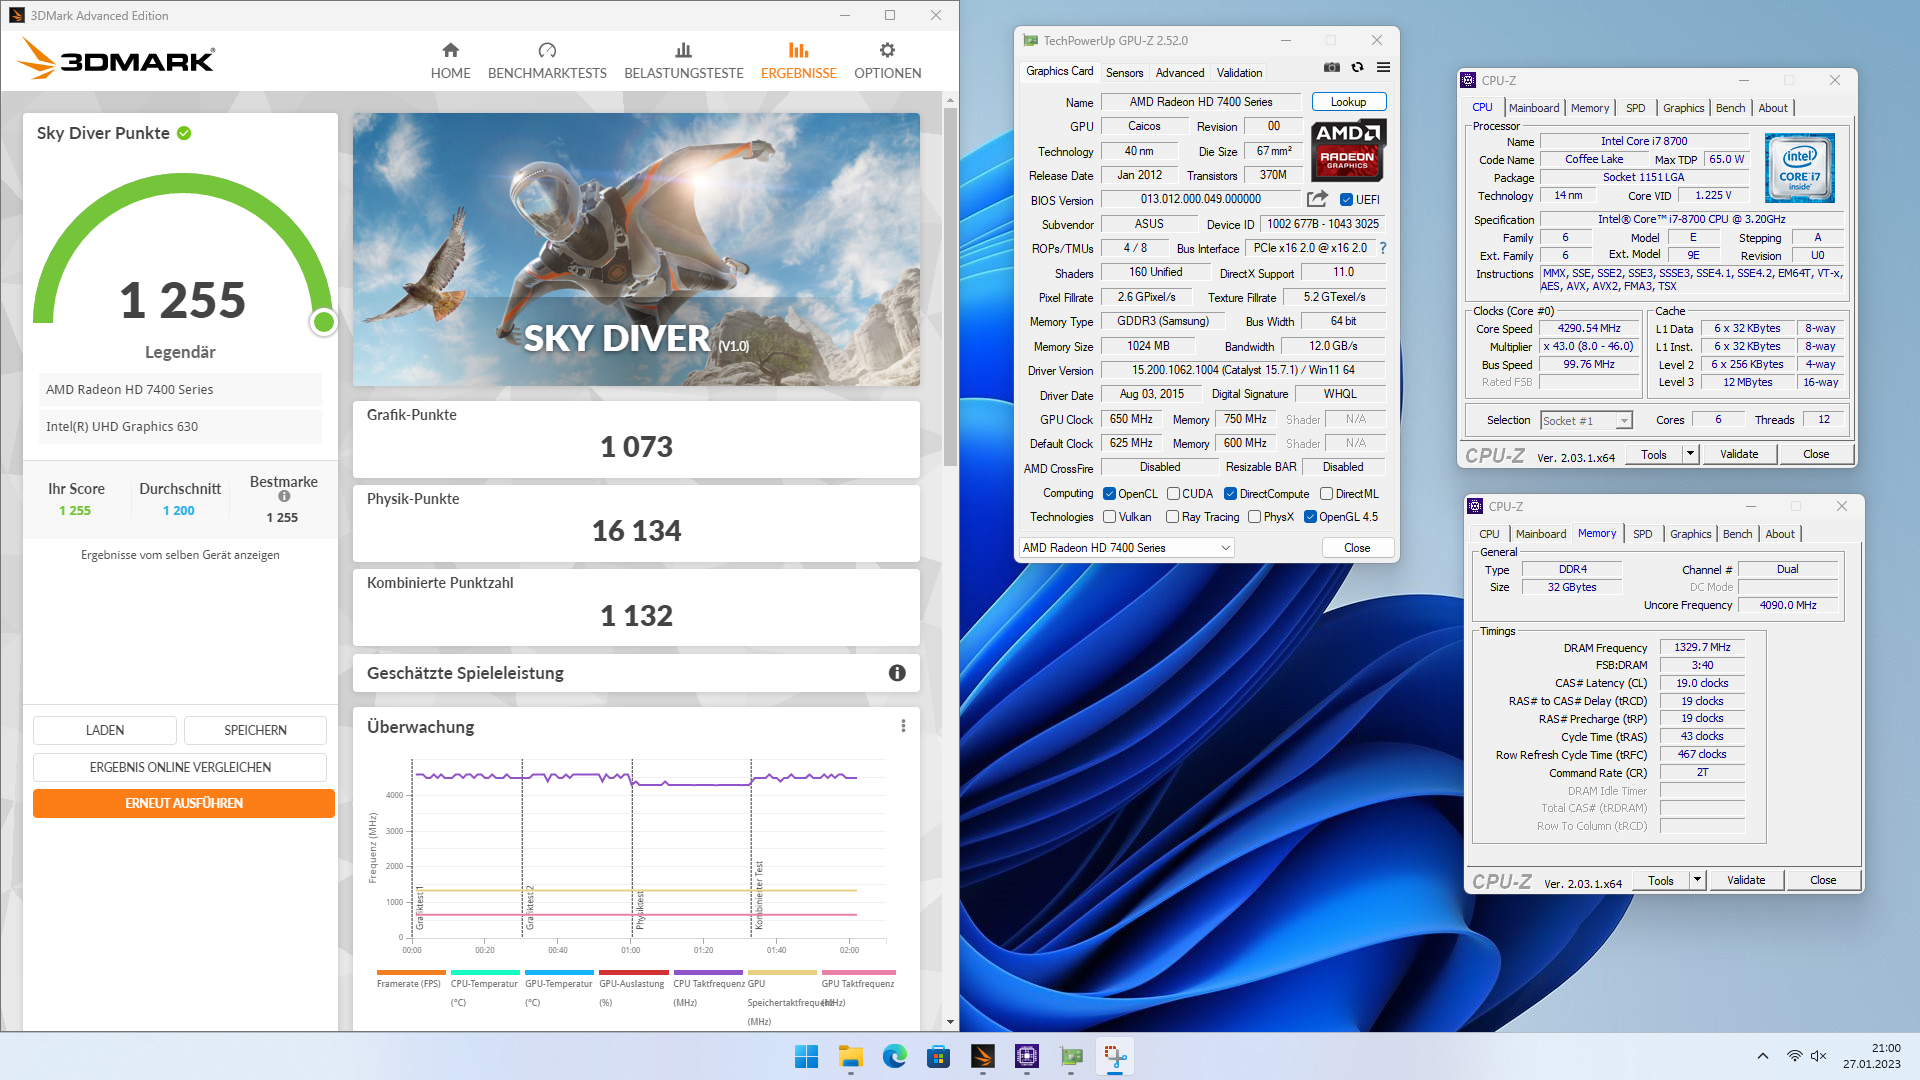Click ERNEUT AUSFÜHREN to rerun benchmark
Image resolution: width=1920 pixels, height=1080 pixels.
[x=184, y=803]
